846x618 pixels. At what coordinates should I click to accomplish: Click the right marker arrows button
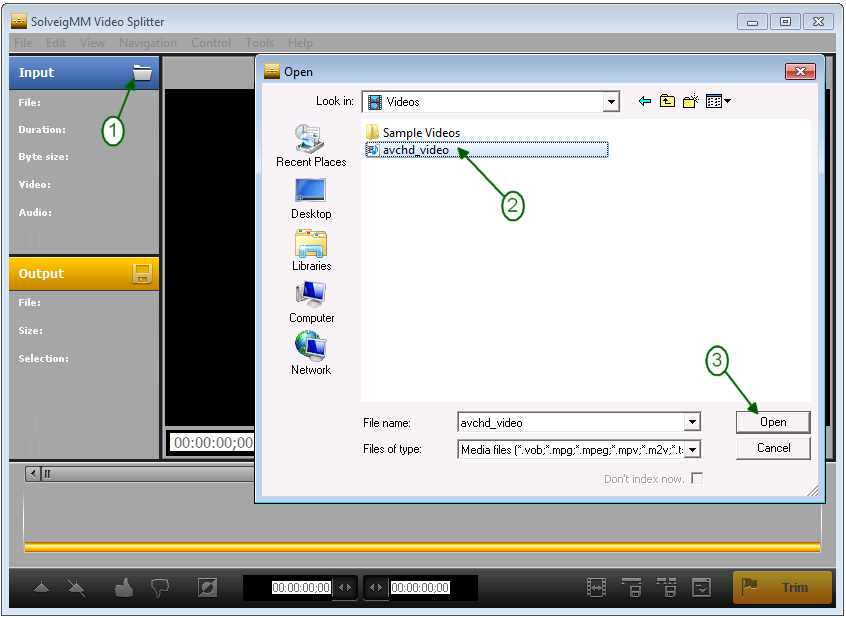pos(376,587)
